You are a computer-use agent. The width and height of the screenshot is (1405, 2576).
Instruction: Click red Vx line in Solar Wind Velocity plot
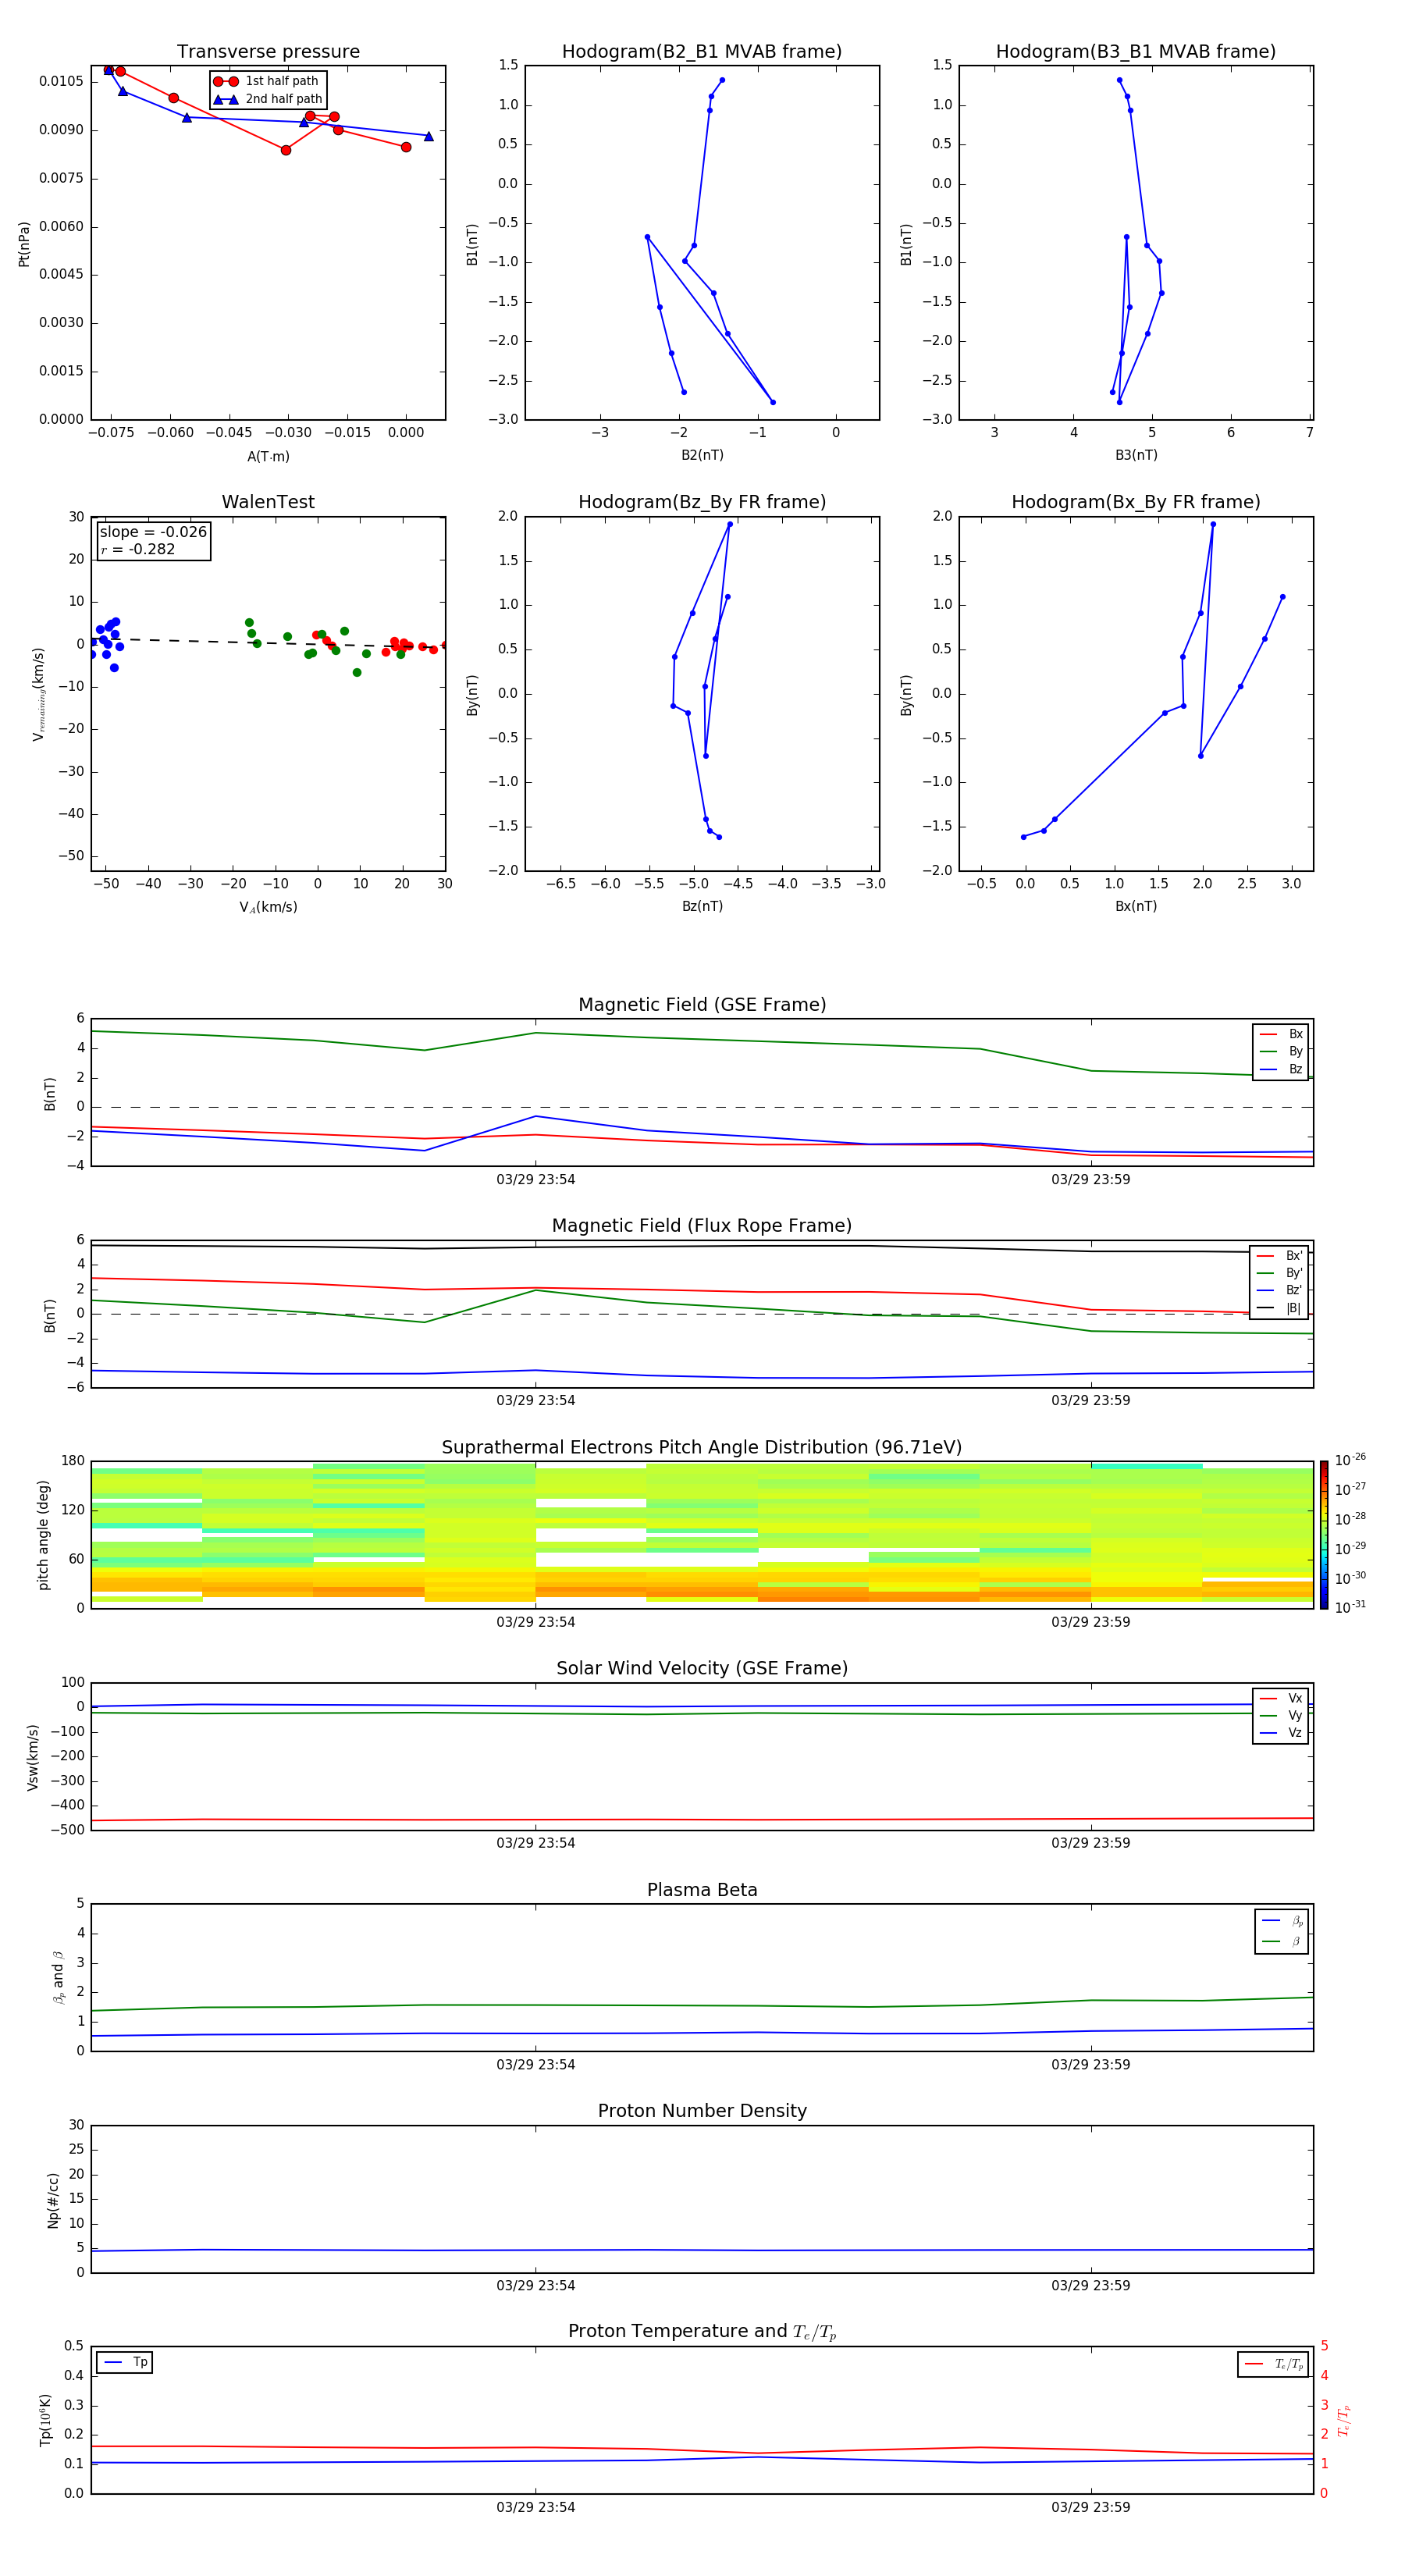702,1820
